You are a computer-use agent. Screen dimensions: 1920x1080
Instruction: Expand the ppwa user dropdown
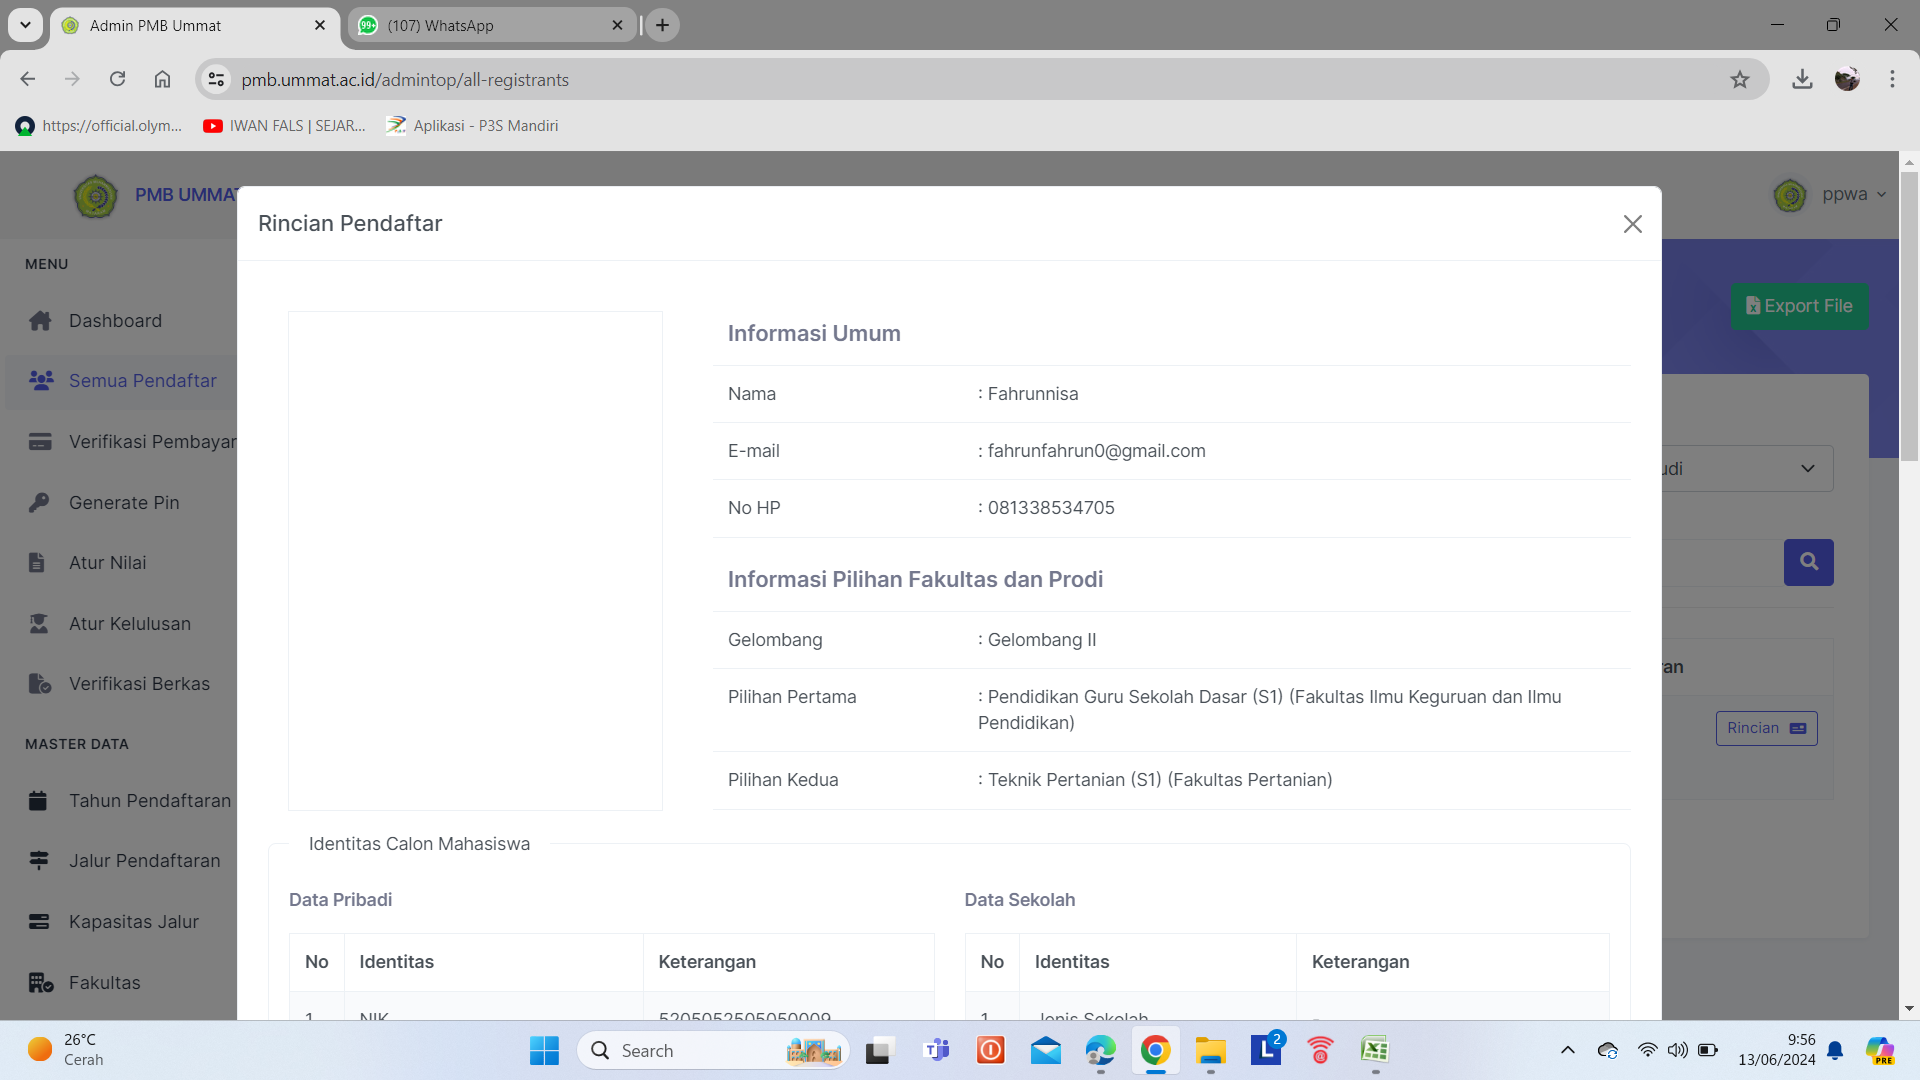coord(1853,195)
